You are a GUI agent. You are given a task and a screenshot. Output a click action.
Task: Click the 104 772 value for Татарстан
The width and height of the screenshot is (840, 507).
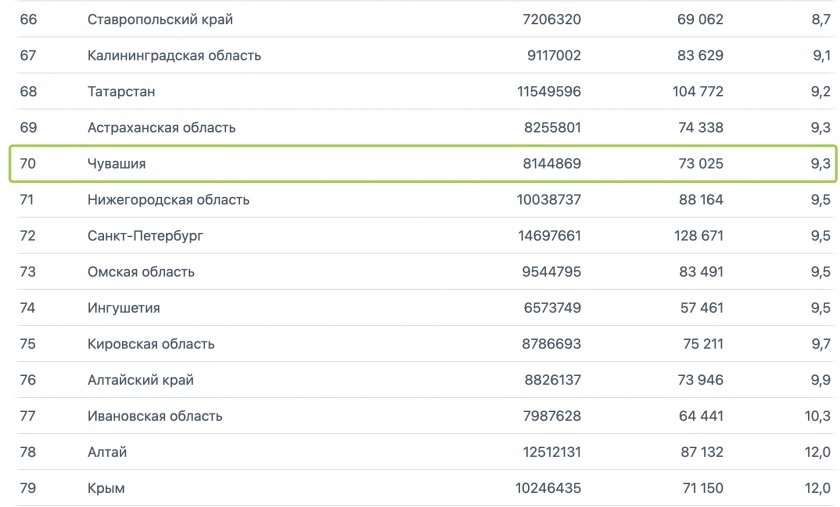click(698, 91)
